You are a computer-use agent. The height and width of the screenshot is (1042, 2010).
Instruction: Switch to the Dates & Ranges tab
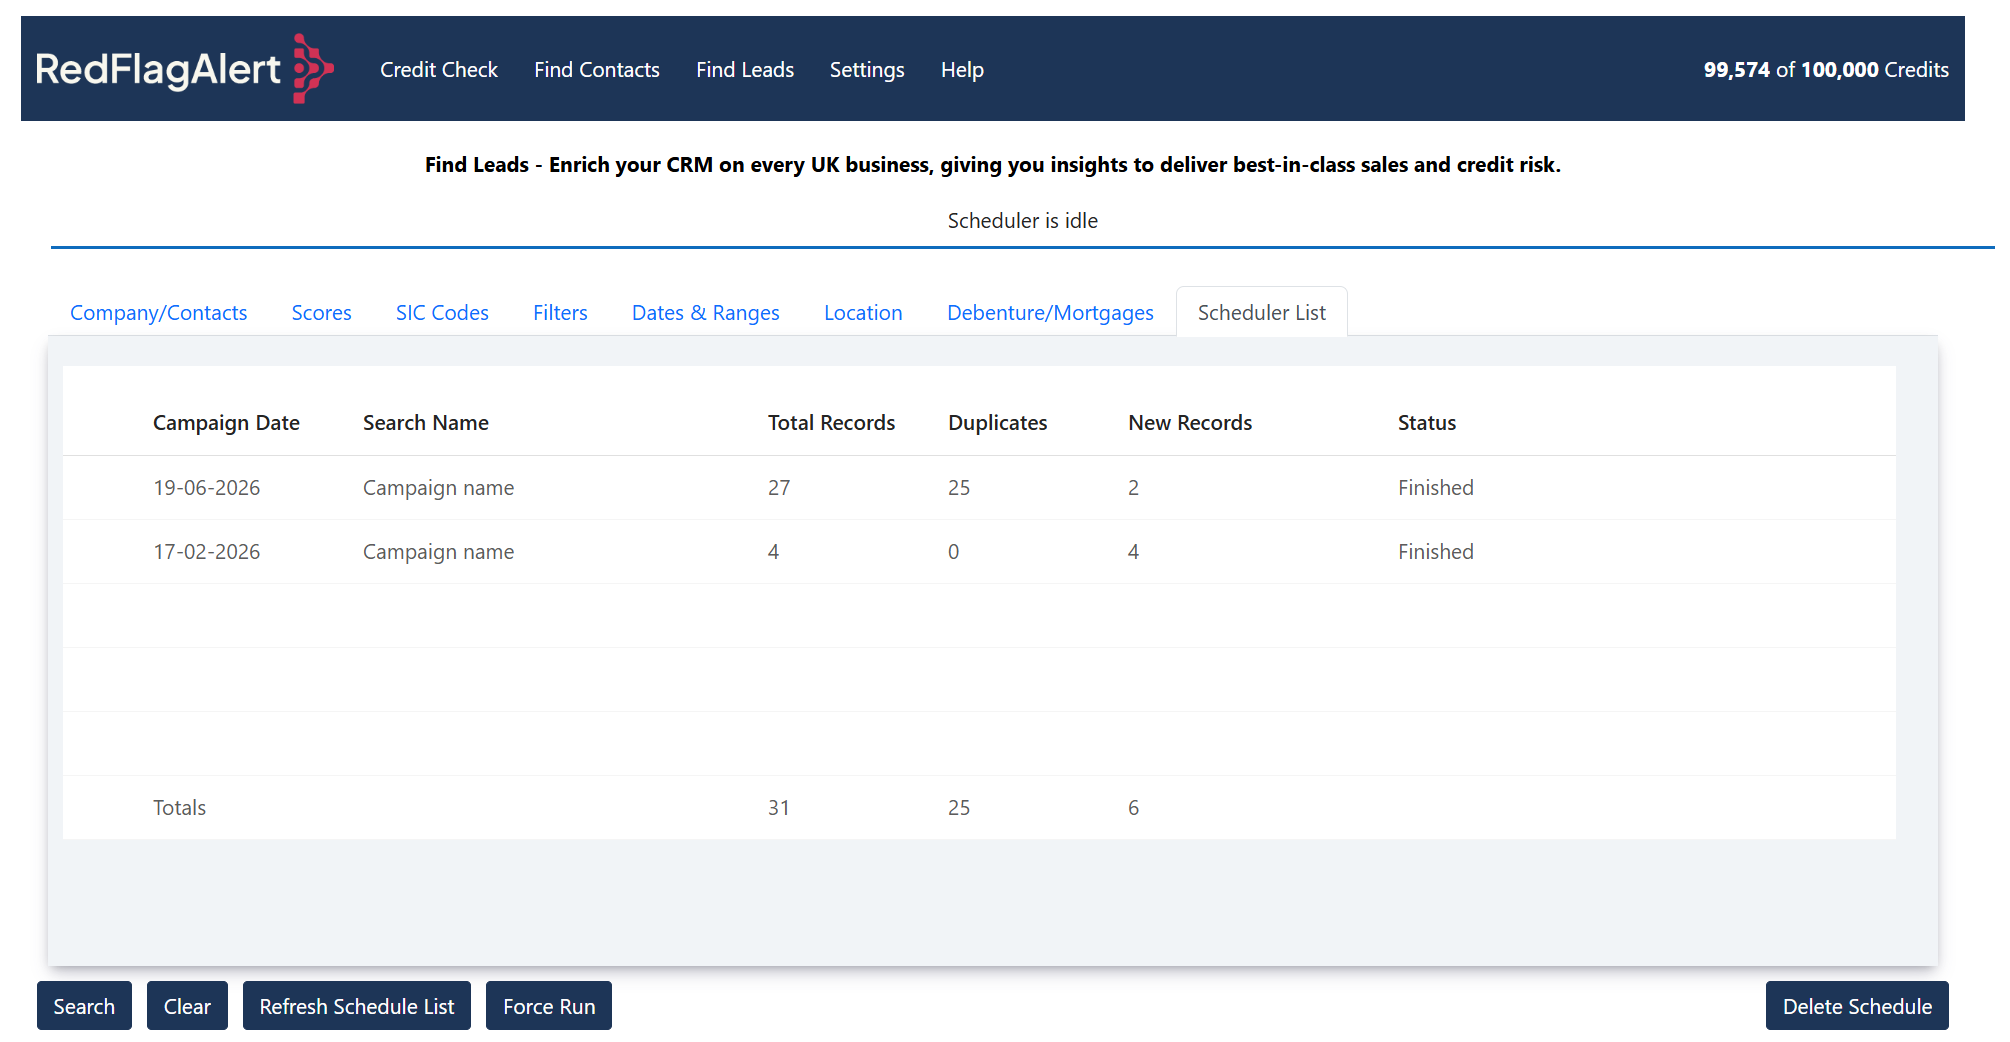tap(705, 313)
